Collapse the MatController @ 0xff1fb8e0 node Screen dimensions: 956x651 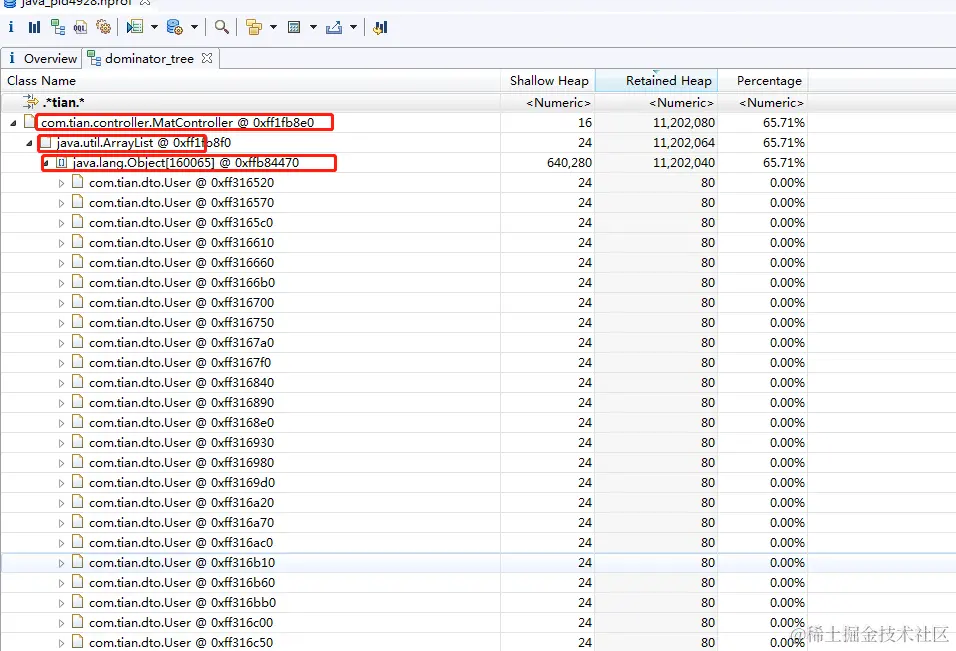point(13,123)
